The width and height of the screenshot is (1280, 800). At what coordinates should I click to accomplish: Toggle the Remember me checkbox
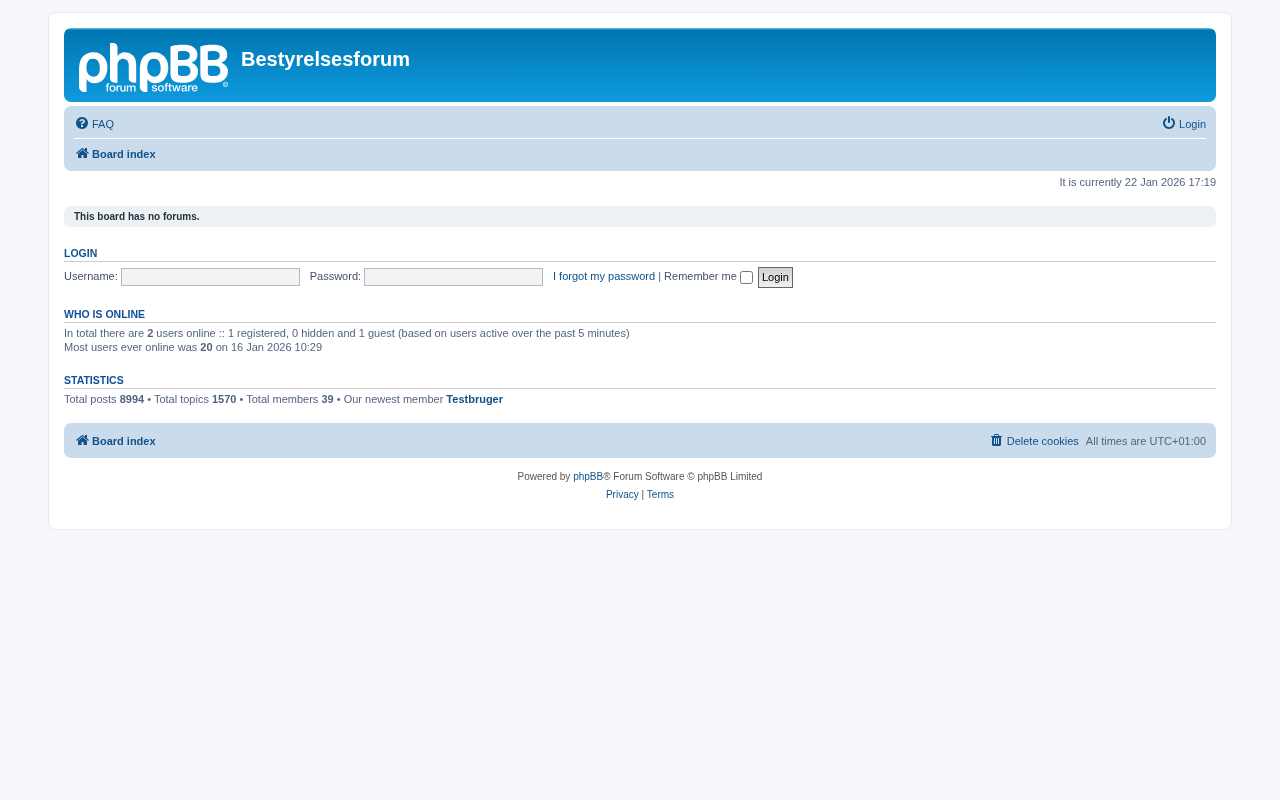pos(746,278)
